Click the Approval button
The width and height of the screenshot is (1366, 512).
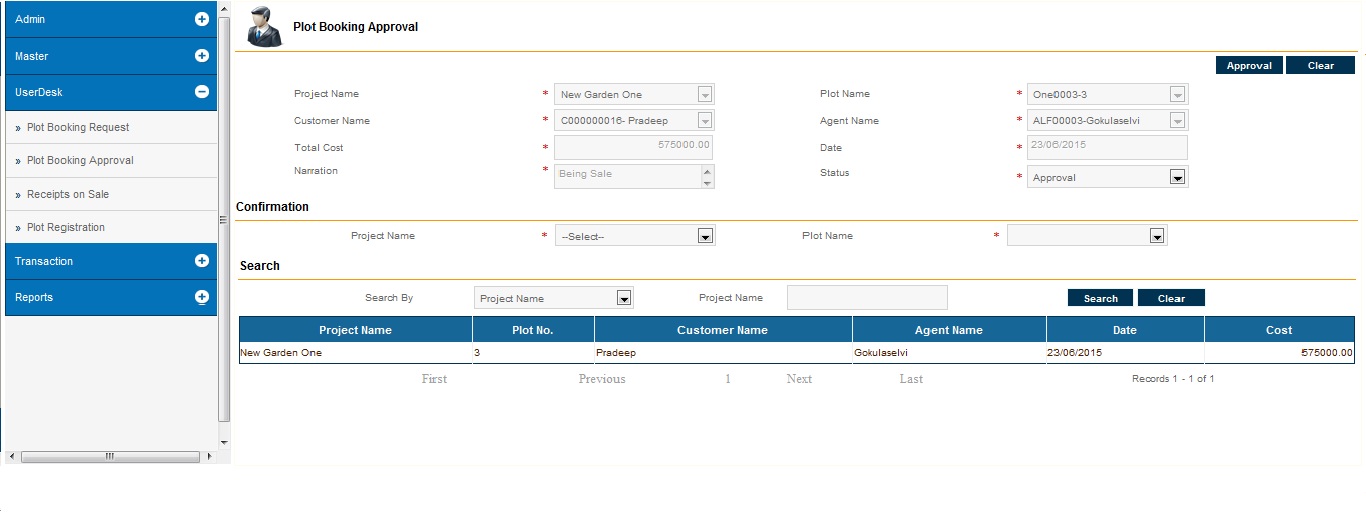1249,66
